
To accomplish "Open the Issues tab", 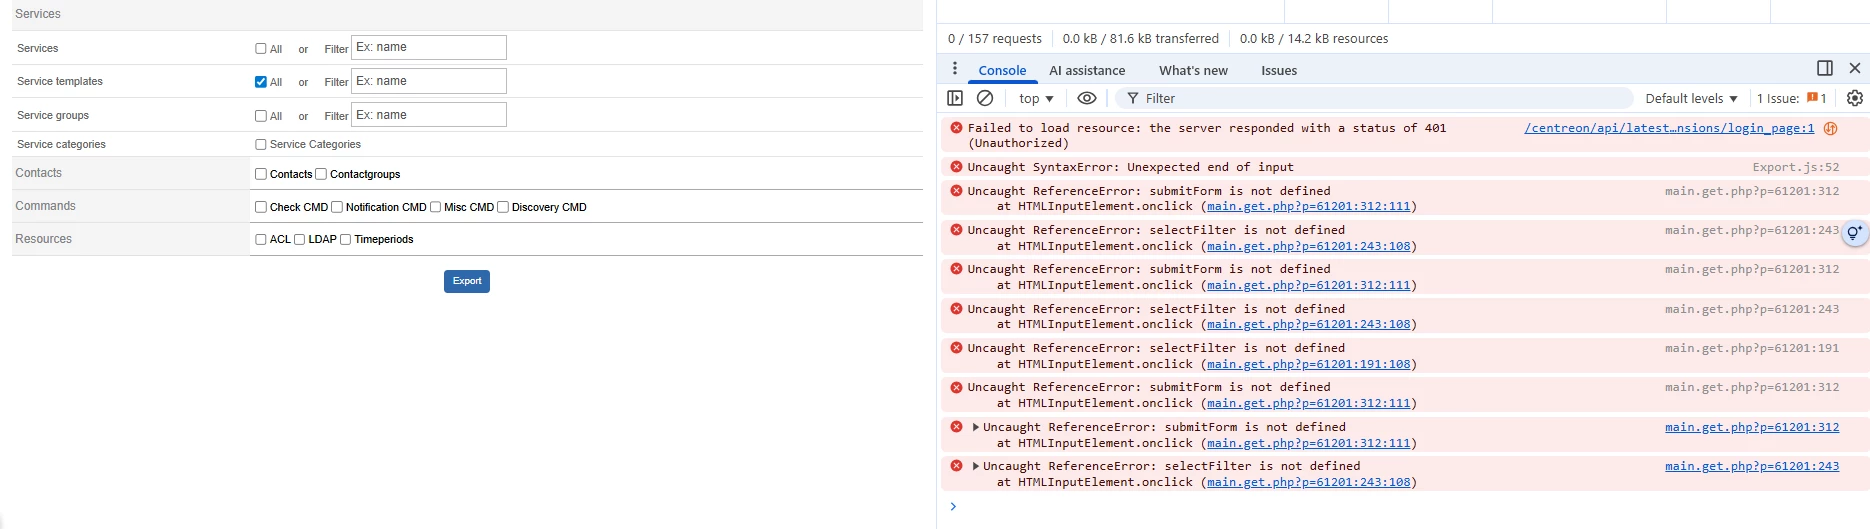I will [x=1279, y=70].
